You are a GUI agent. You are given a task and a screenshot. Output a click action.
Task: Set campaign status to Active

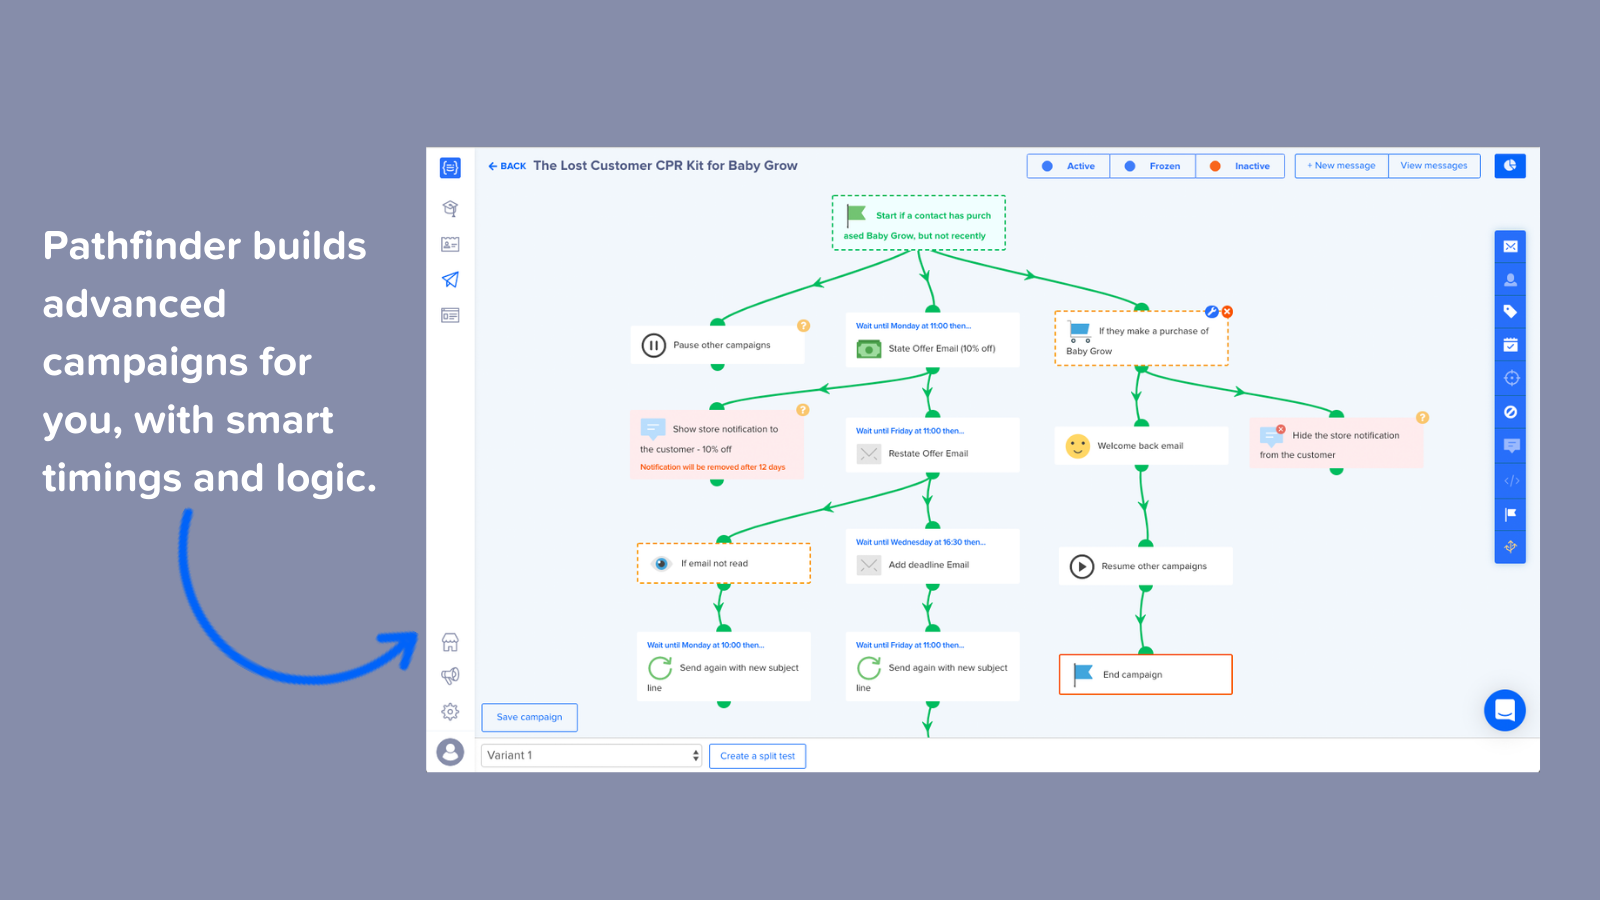coord(1069,166)
